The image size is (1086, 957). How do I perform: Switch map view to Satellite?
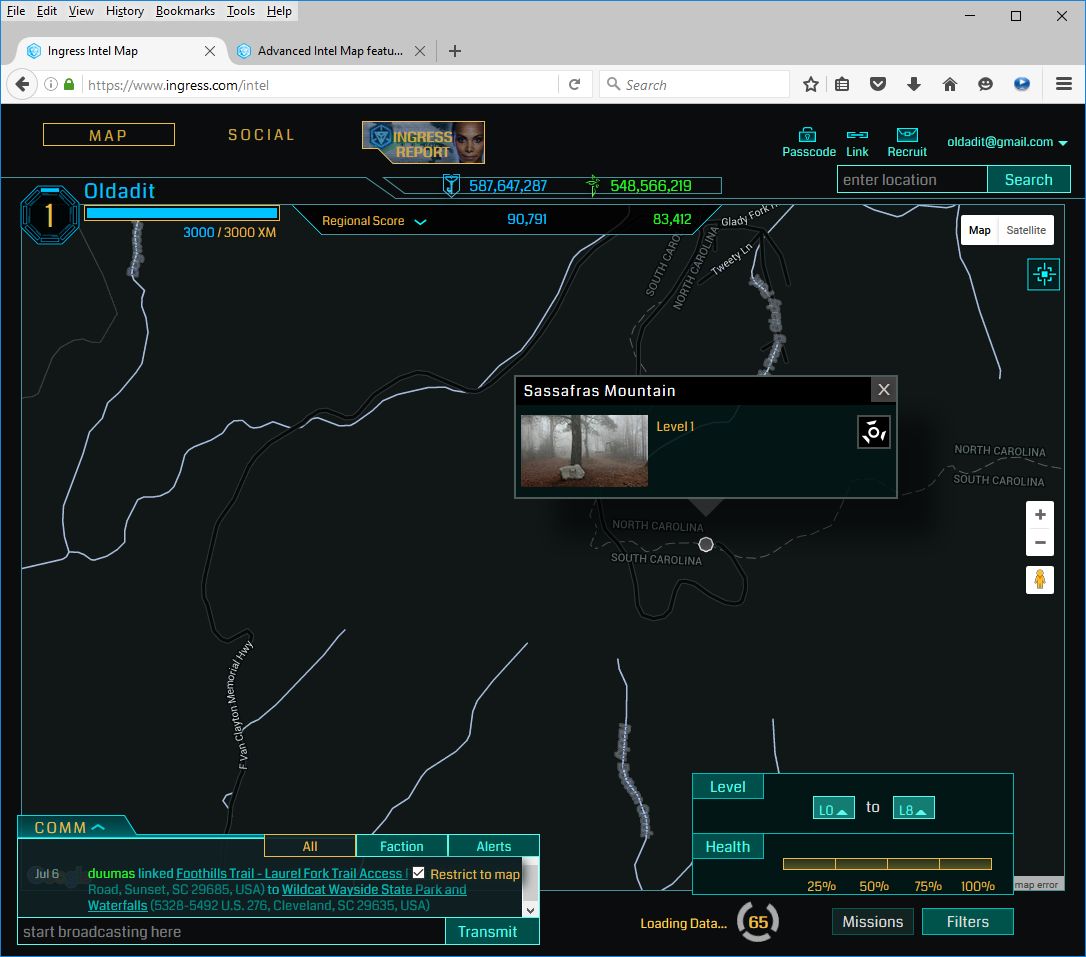(x=1025, y=230)
